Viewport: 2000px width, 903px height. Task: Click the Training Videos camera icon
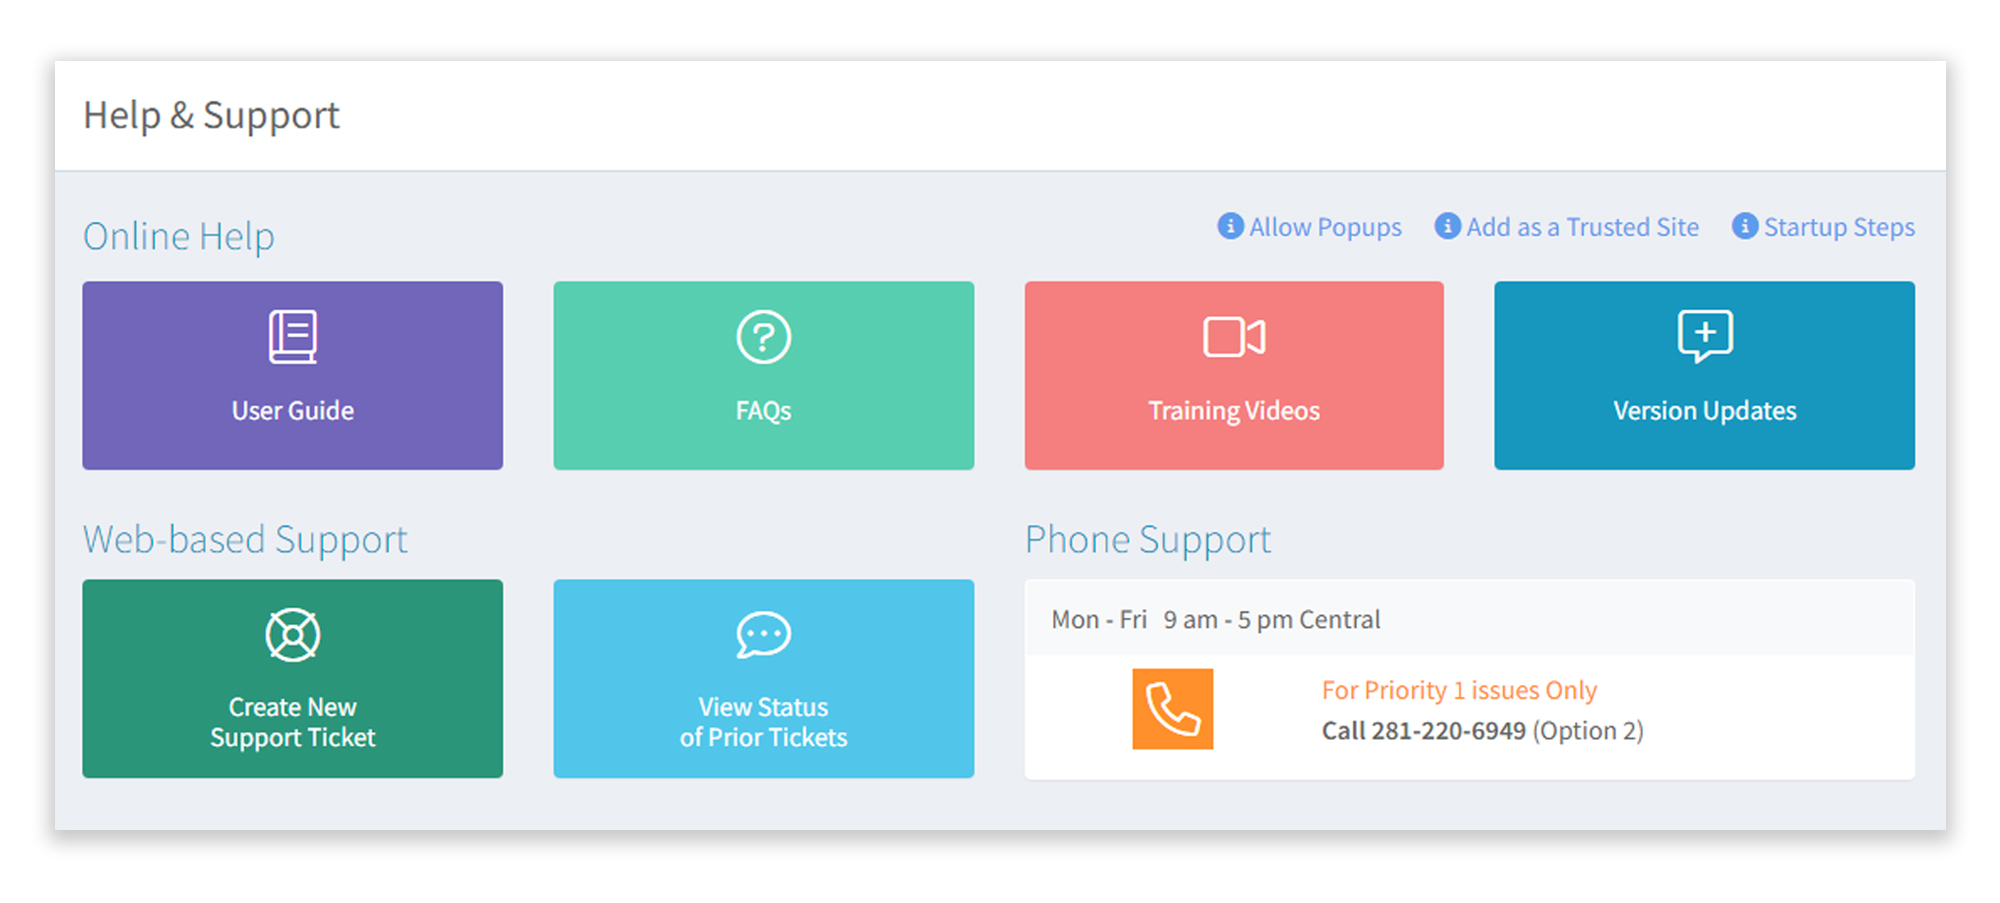[1234, 337]
